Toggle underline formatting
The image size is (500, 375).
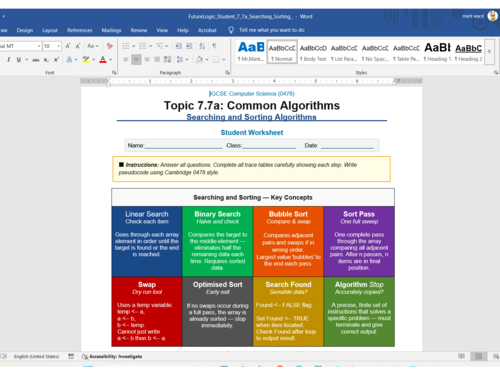19,60
